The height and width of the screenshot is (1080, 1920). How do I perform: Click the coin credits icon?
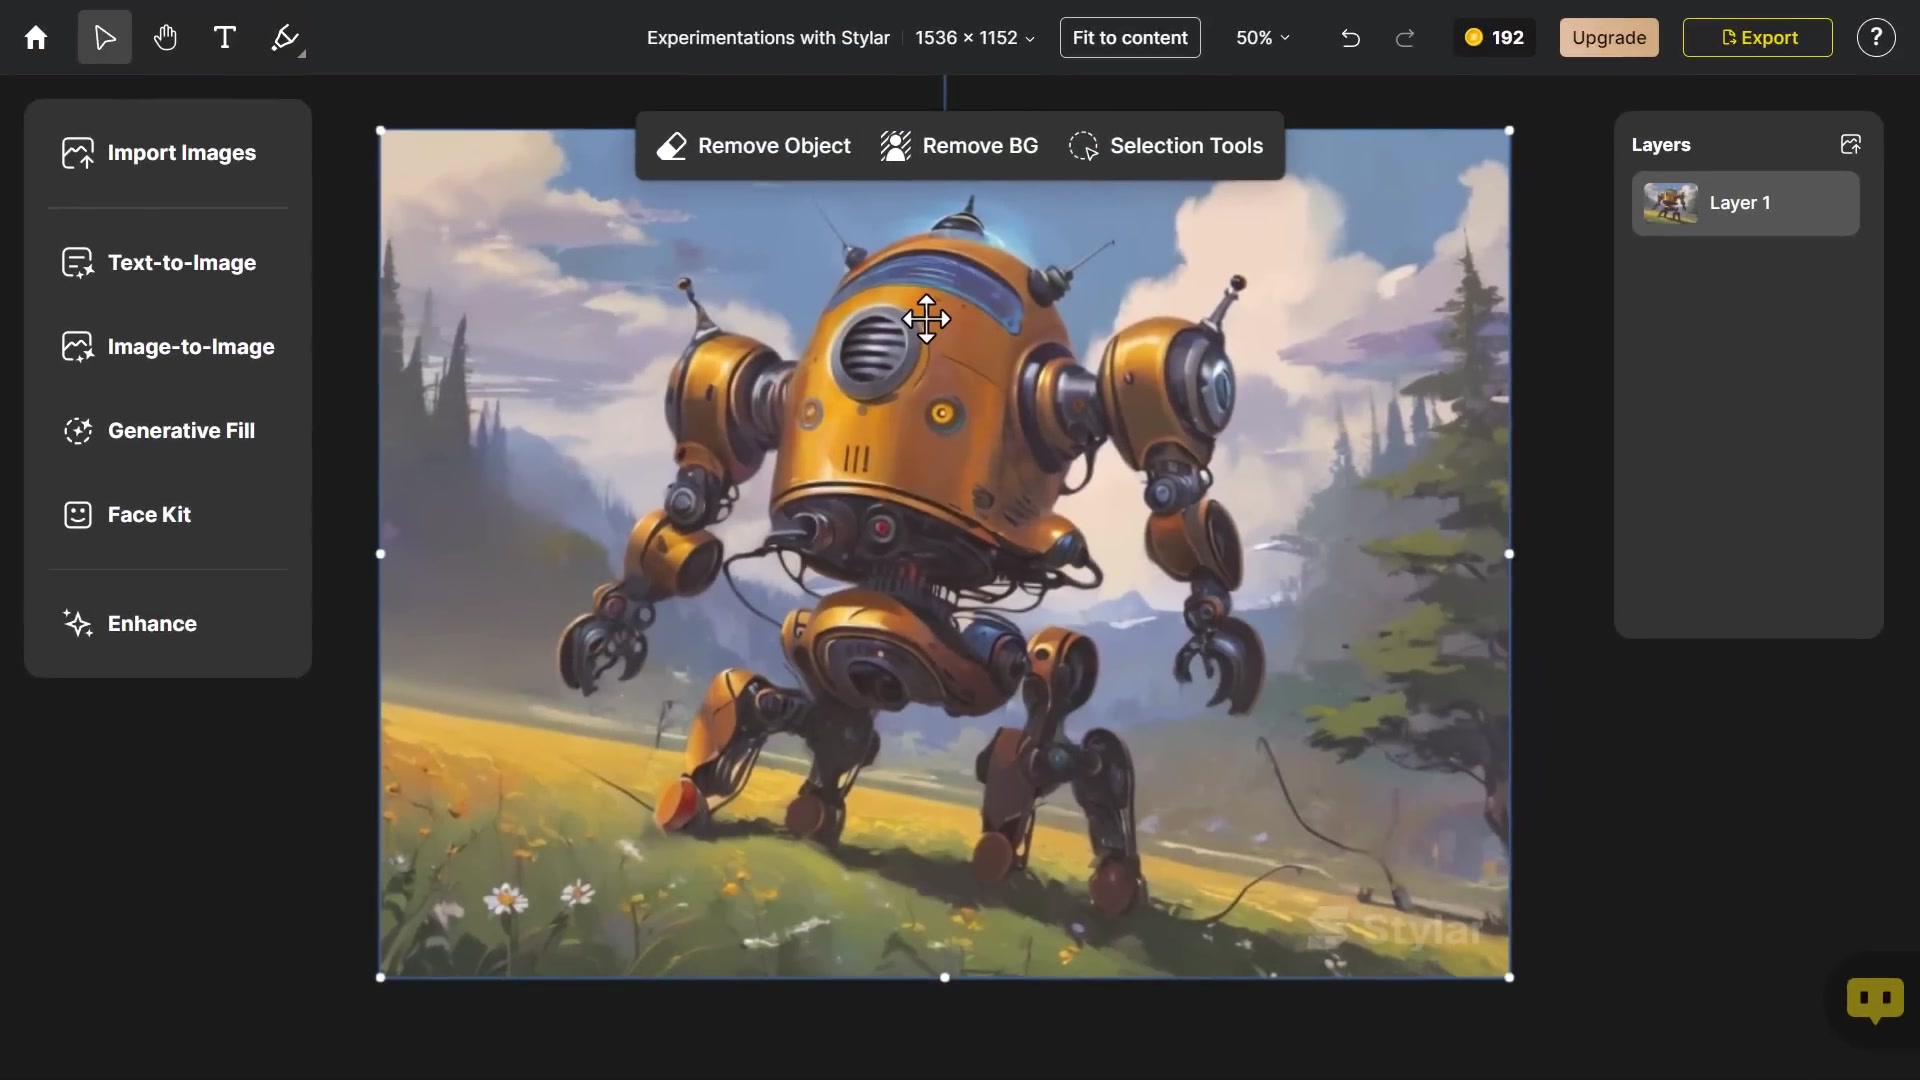coord(1473,38)
